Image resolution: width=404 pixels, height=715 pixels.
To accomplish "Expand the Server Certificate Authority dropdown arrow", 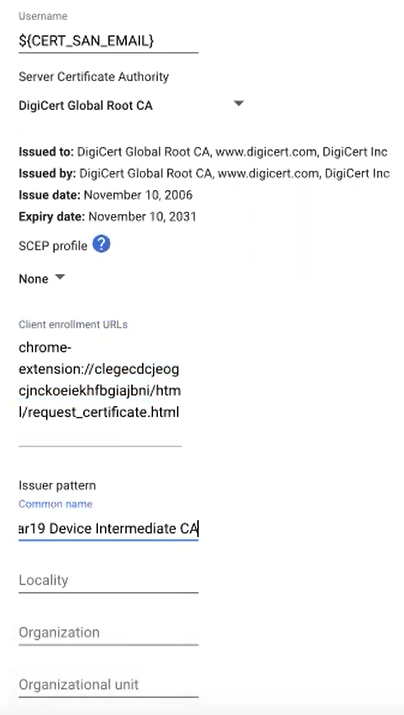I will coord(238,104).
